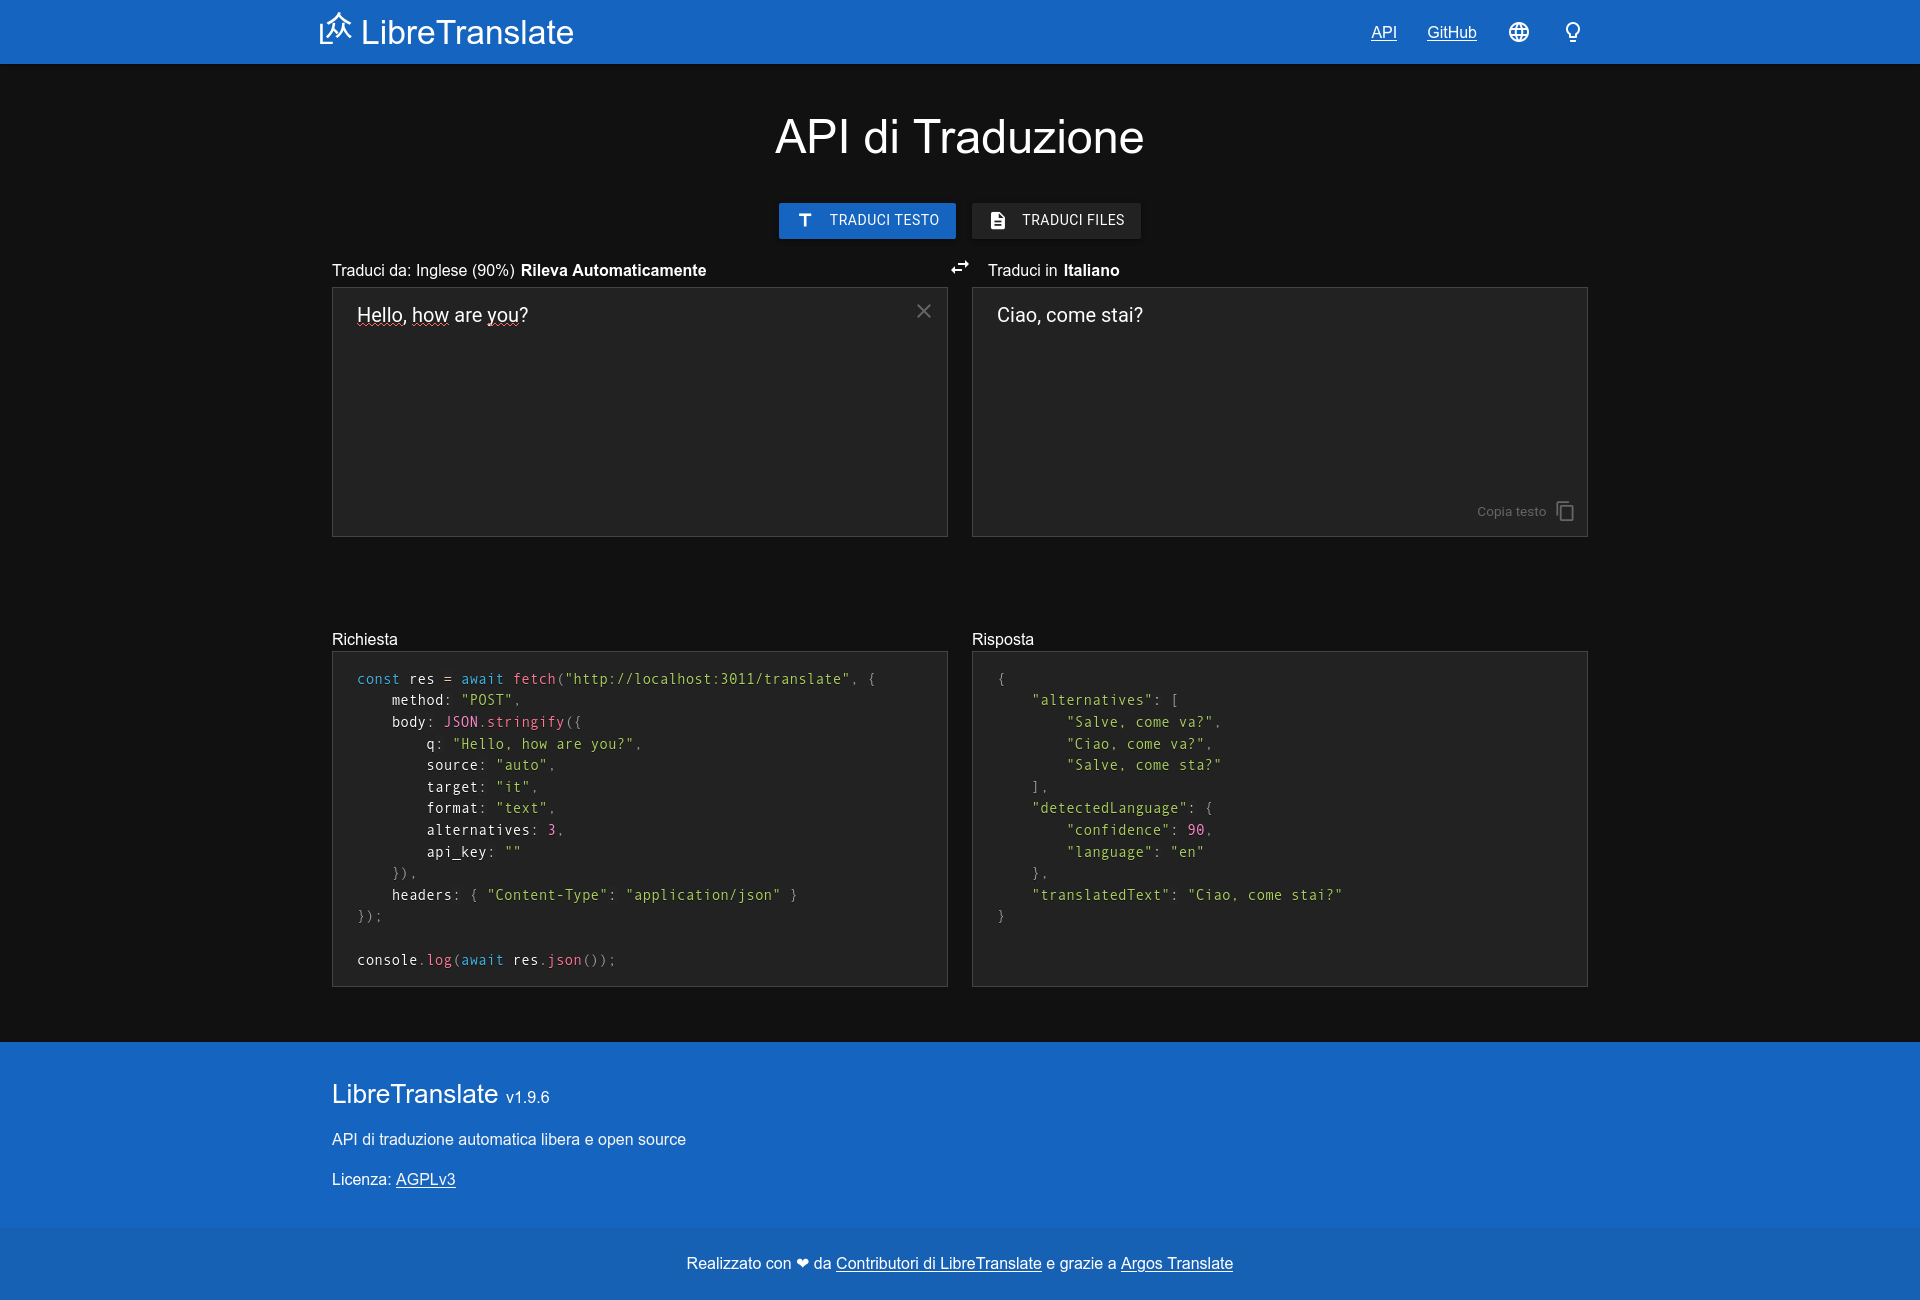Open the Contributori di LibreTranslate link

tap(939, 1263)
